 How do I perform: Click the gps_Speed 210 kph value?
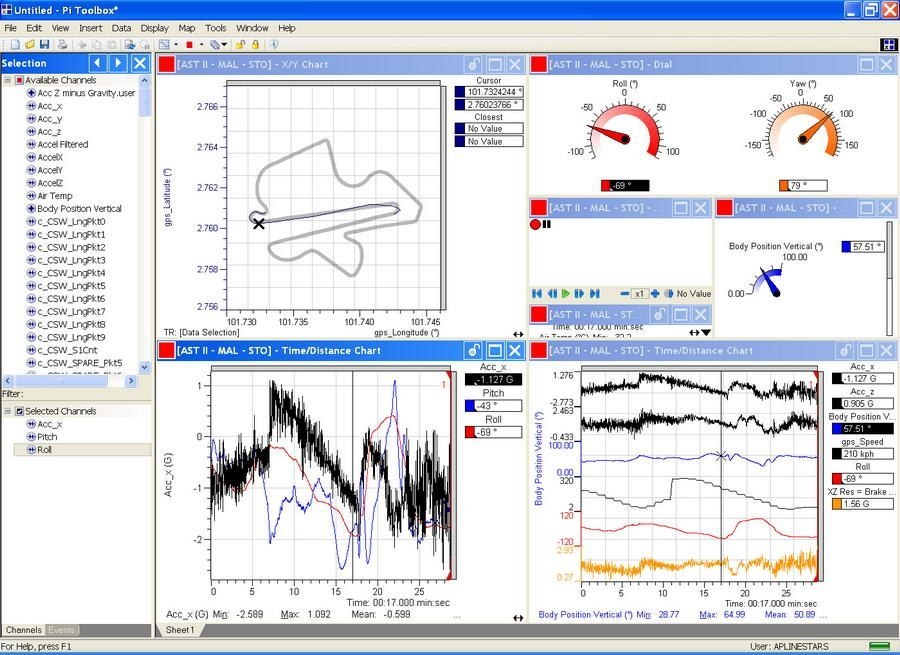863,454
